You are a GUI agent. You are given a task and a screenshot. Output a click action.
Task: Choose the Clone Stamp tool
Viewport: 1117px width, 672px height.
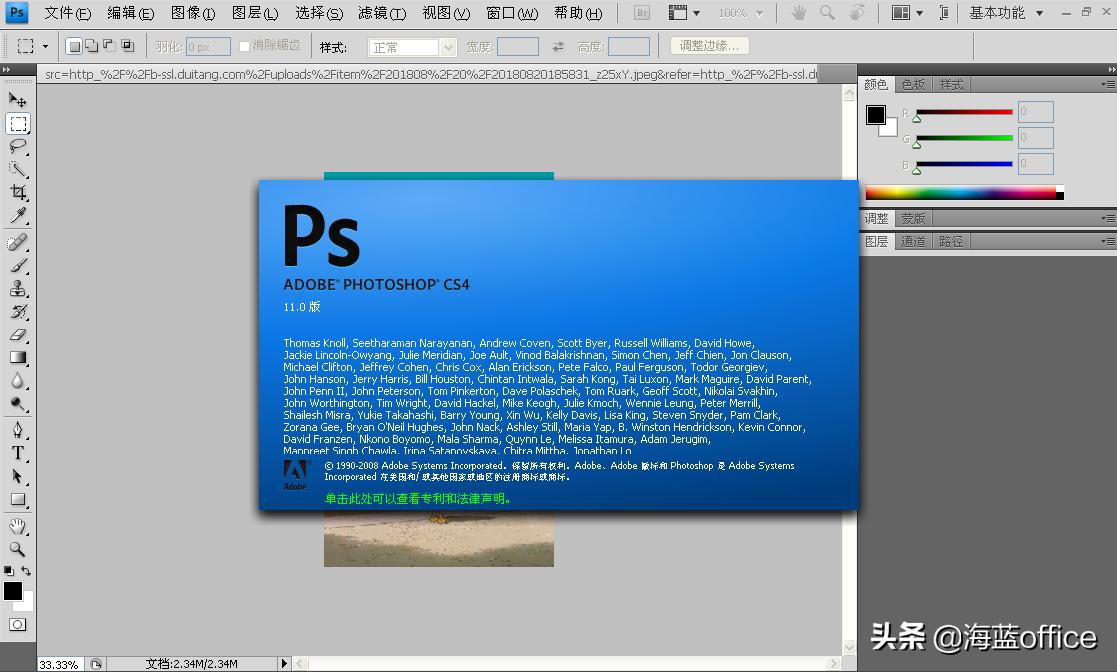click(17, 288)
